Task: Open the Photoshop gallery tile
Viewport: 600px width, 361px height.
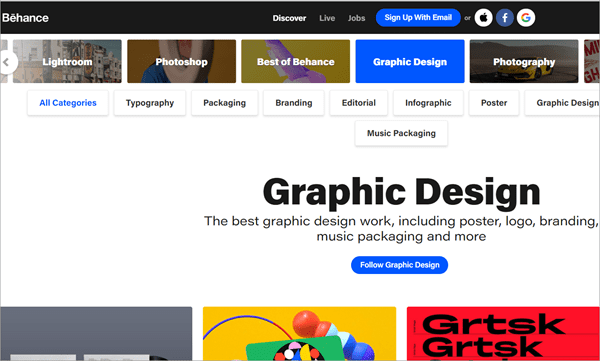Action: (181, 61)
